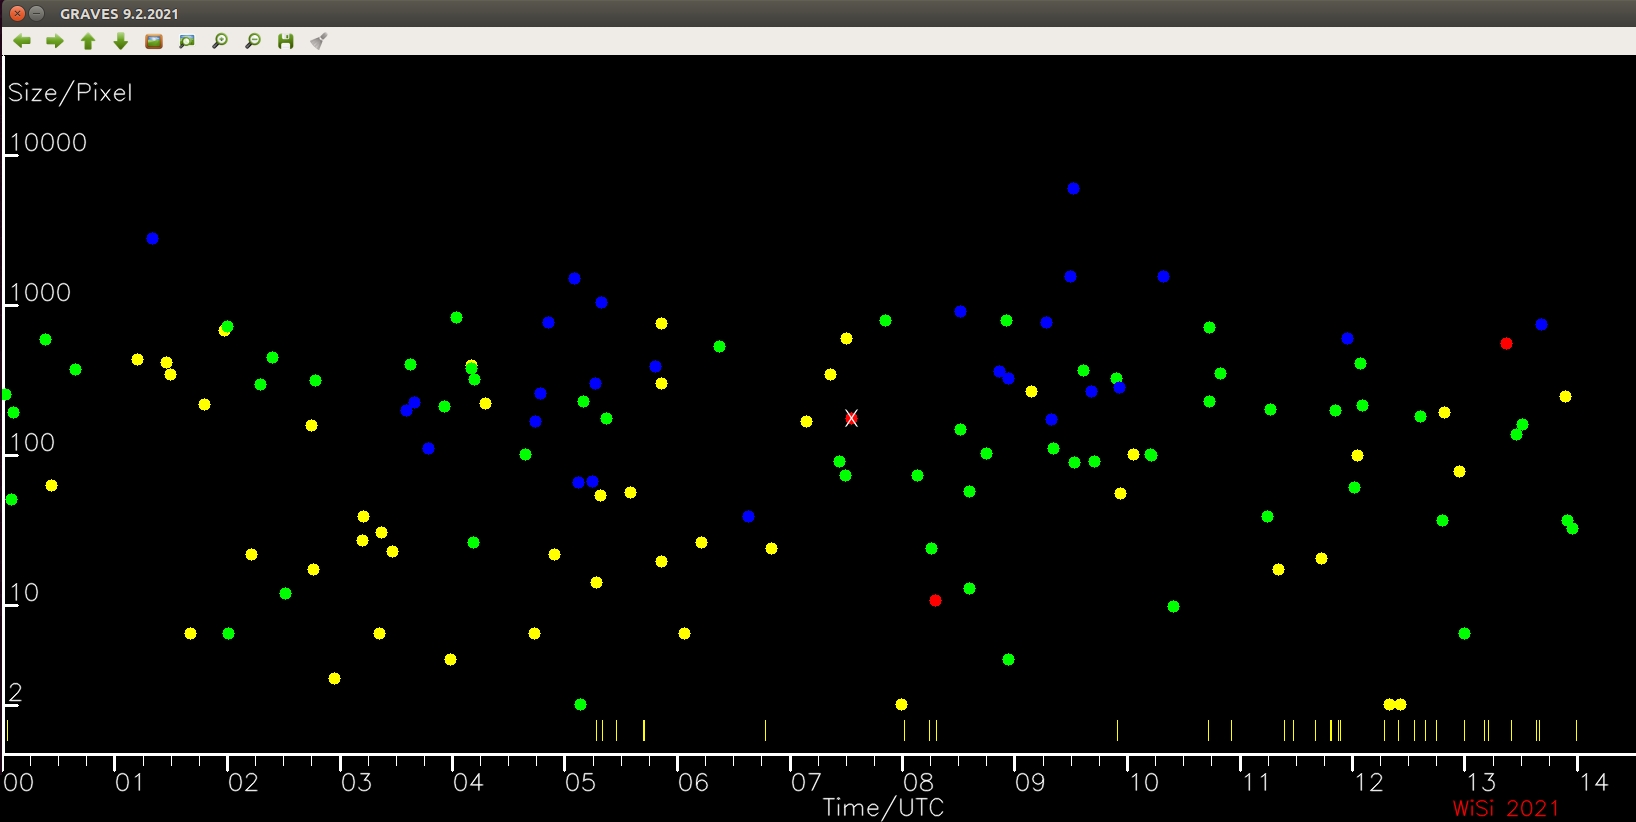Click the isolated yellow tick mark near 06:45
The image size is (1636, 822).
click(x=765, y=730)
